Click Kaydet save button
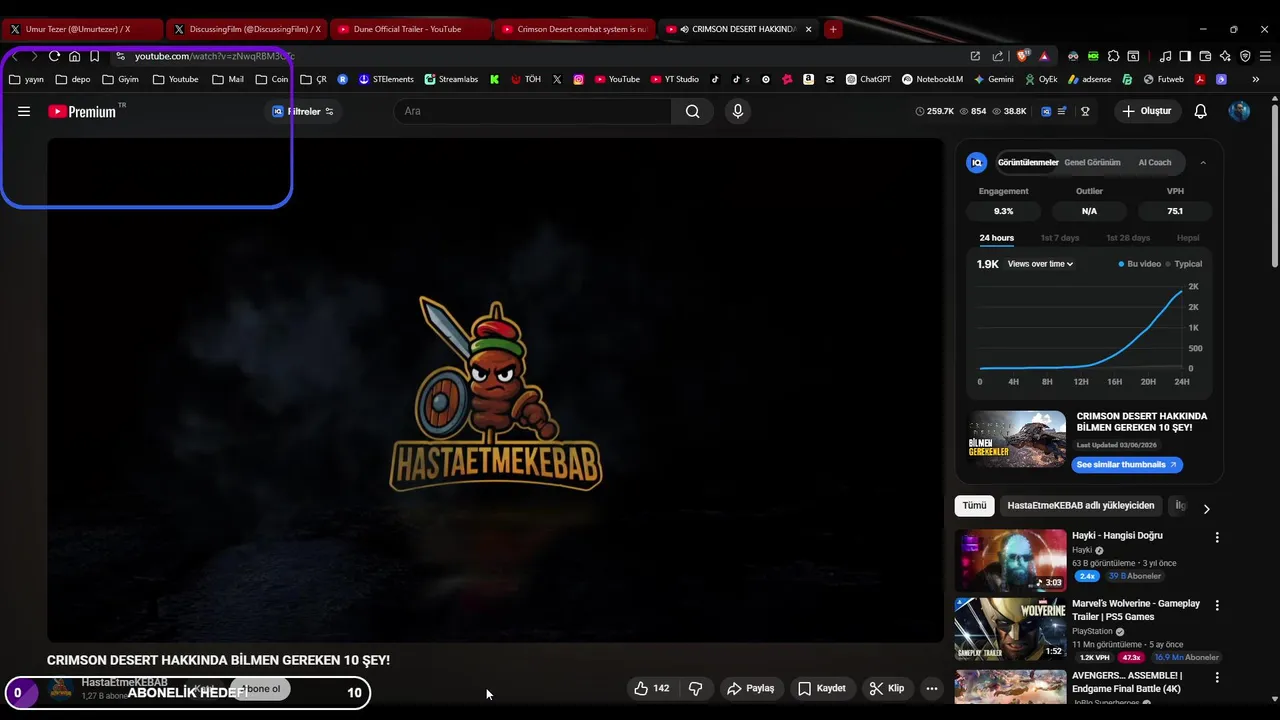This screenshot has height=720, width=1280. [x=822, y=688]
